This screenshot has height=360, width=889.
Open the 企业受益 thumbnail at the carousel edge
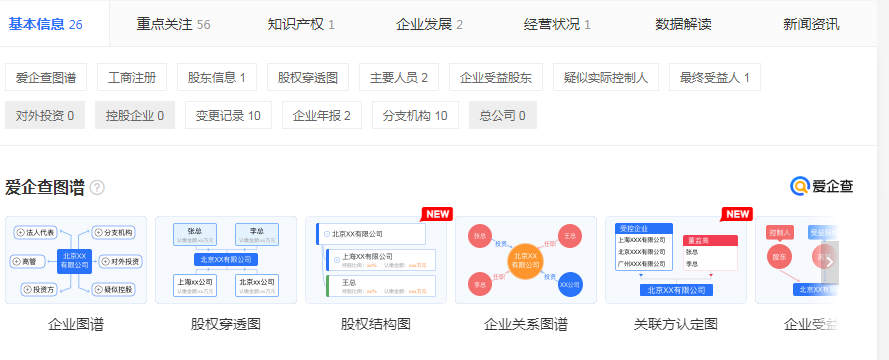pos(796,260)
